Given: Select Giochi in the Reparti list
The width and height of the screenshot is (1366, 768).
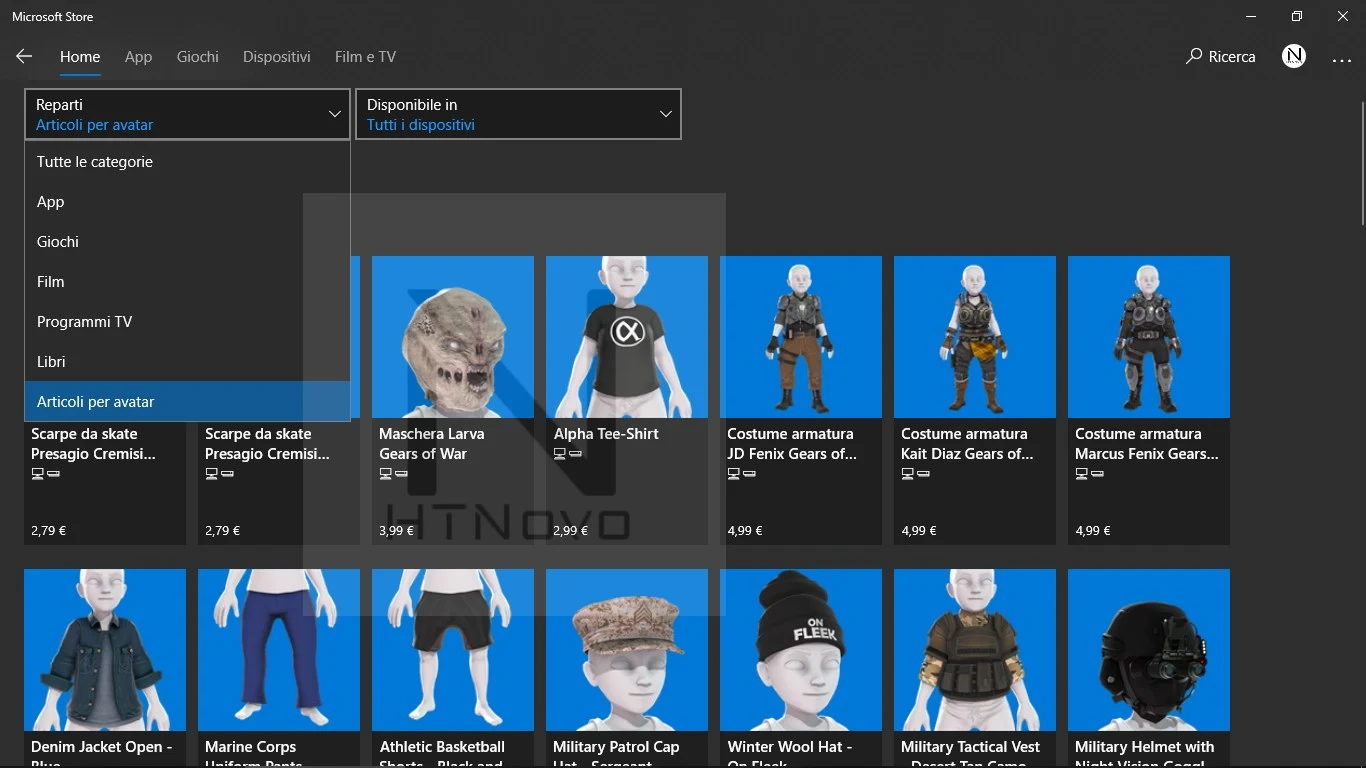Looking at the screenshot, I should pyautogui.click(x=187, y=242).
